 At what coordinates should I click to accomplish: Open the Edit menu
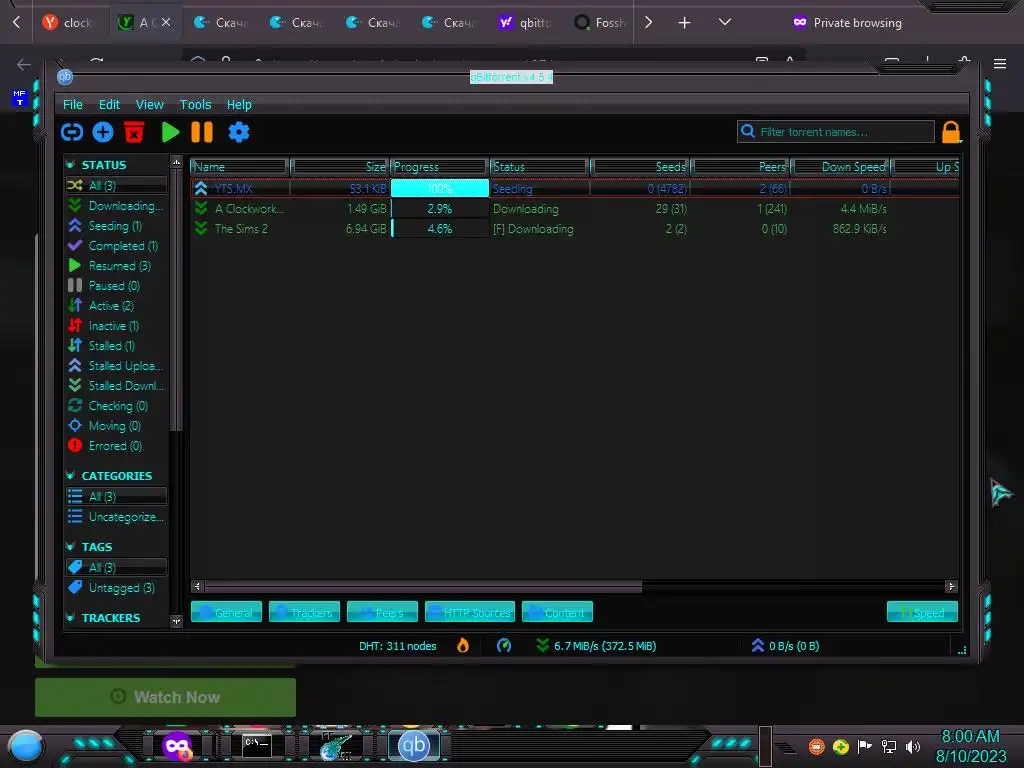109,104
